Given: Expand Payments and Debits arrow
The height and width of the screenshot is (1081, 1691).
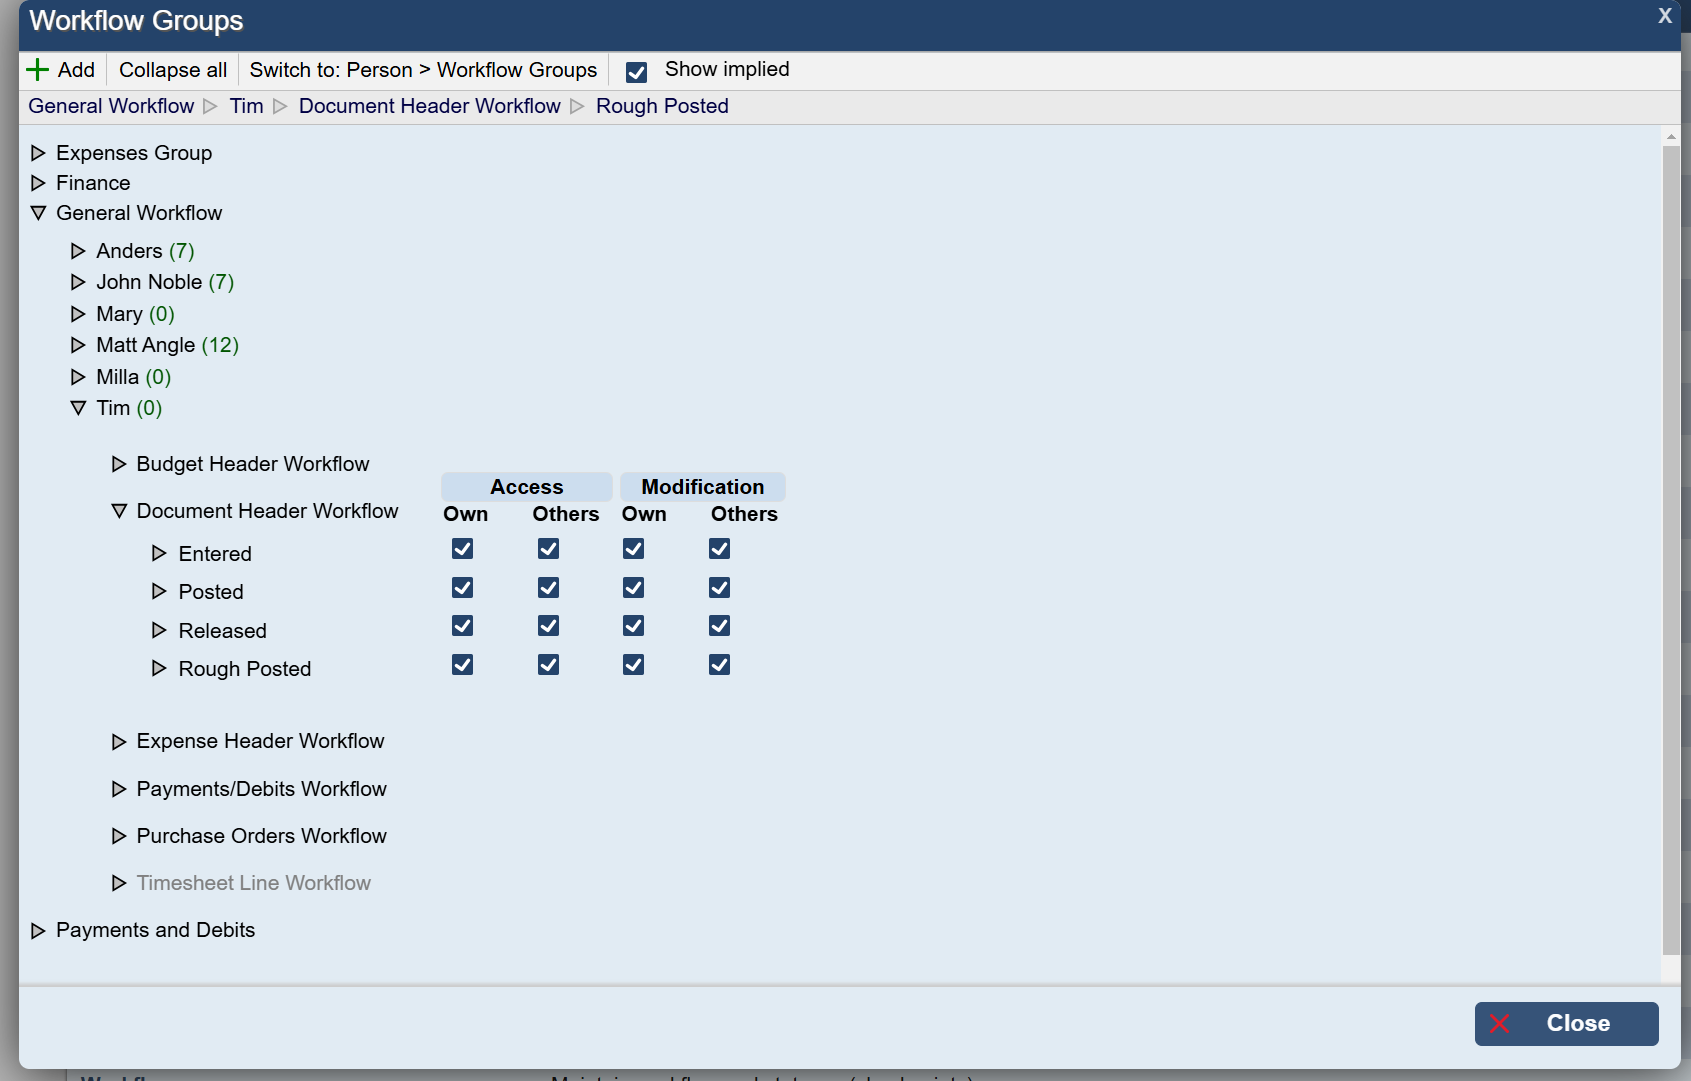Looking at the screenshot, I should (38, 930).
